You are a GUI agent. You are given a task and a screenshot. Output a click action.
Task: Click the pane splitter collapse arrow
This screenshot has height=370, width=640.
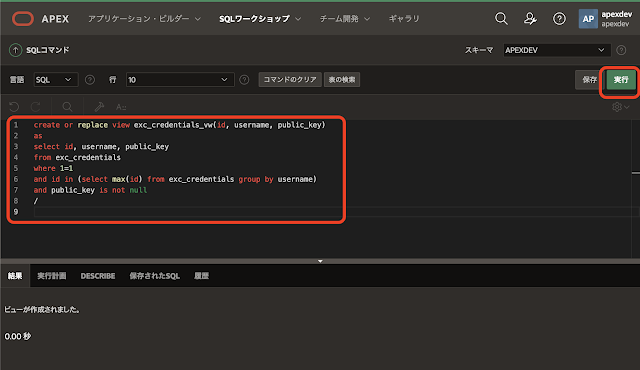point(320,261)
